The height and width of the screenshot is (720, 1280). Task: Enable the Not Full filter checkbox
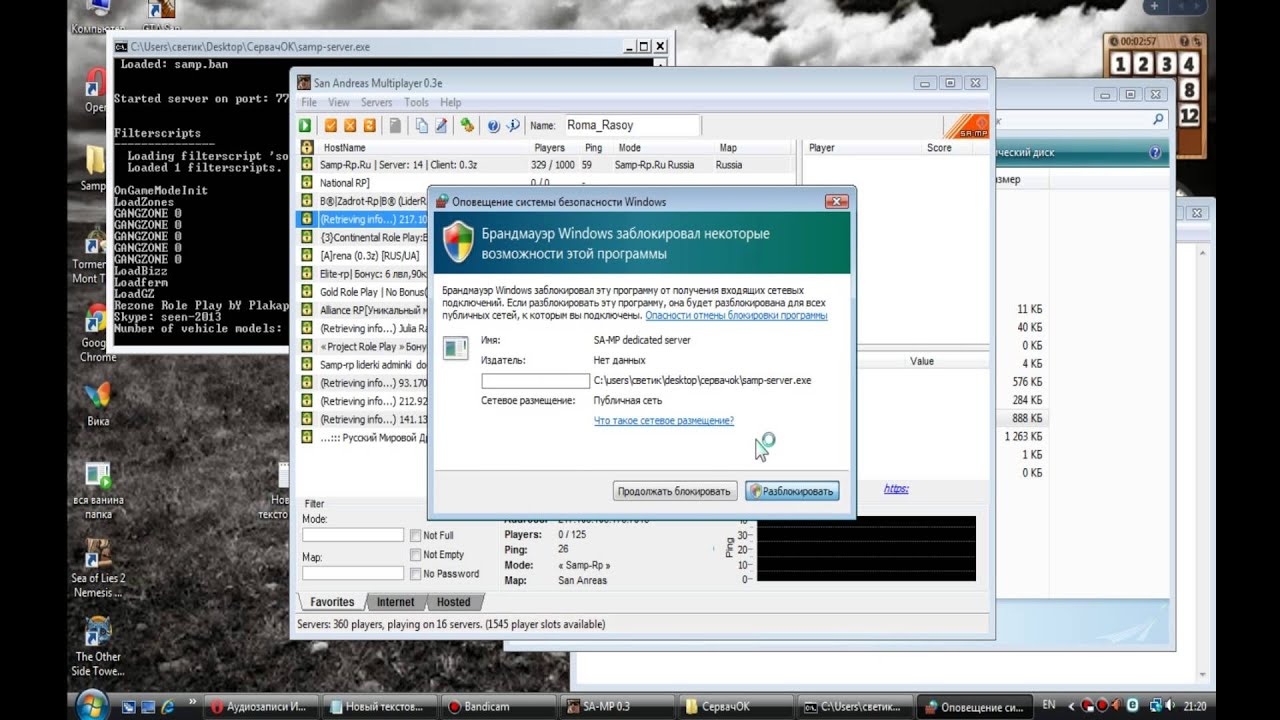(x=415, y=536)
